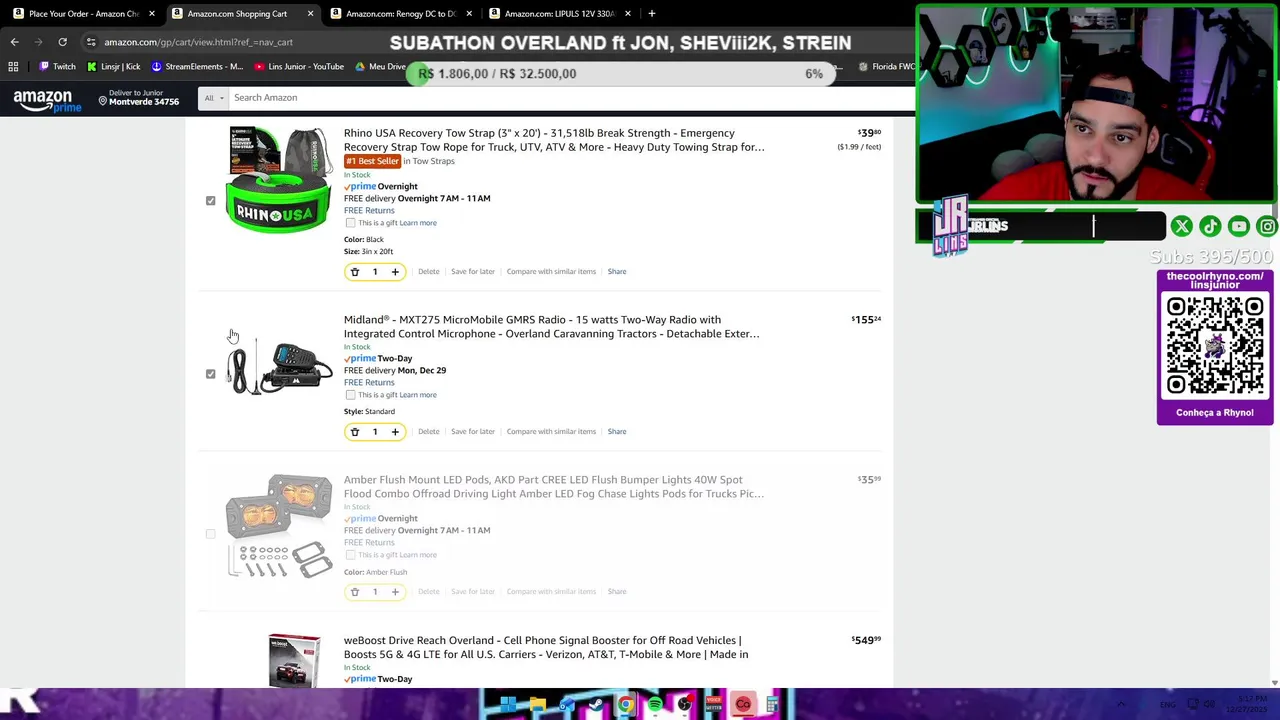Mark Amber LED Pods as a gift
Viewport: 1280px width, 720px height.
point(350,555)
